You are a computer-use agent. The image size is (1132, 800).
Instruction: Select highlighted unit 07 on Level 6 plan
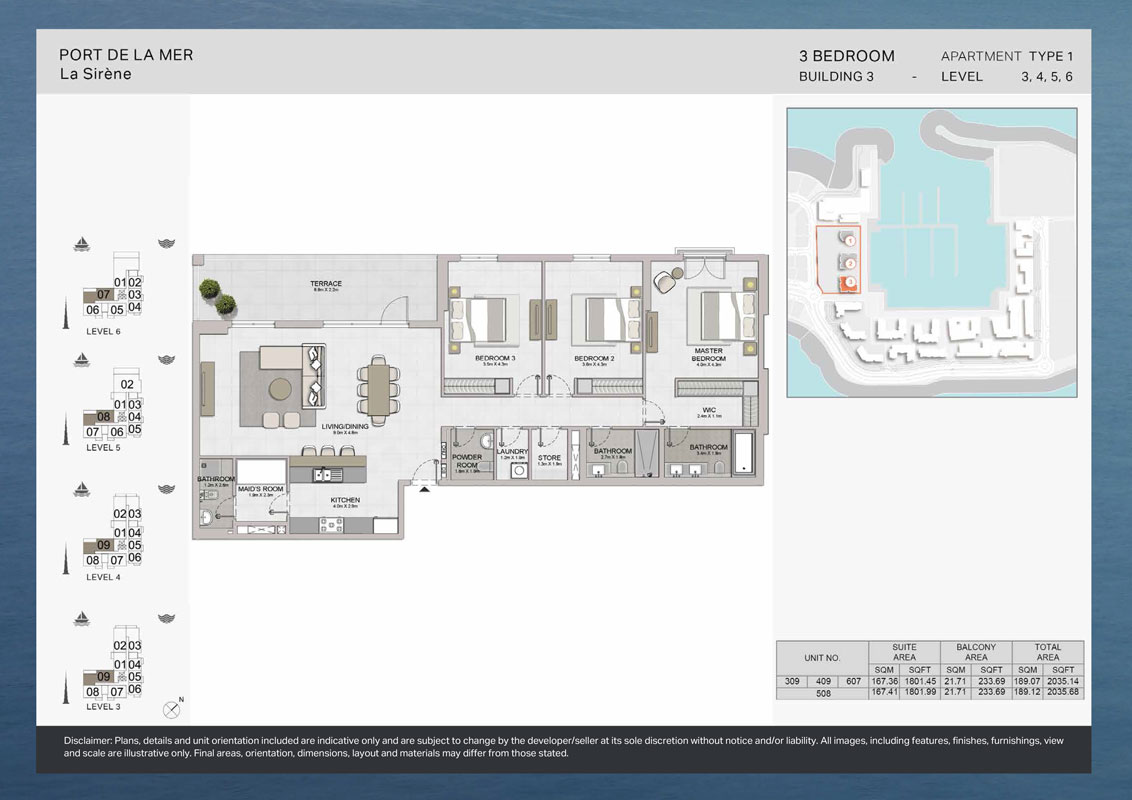point(103,295)
